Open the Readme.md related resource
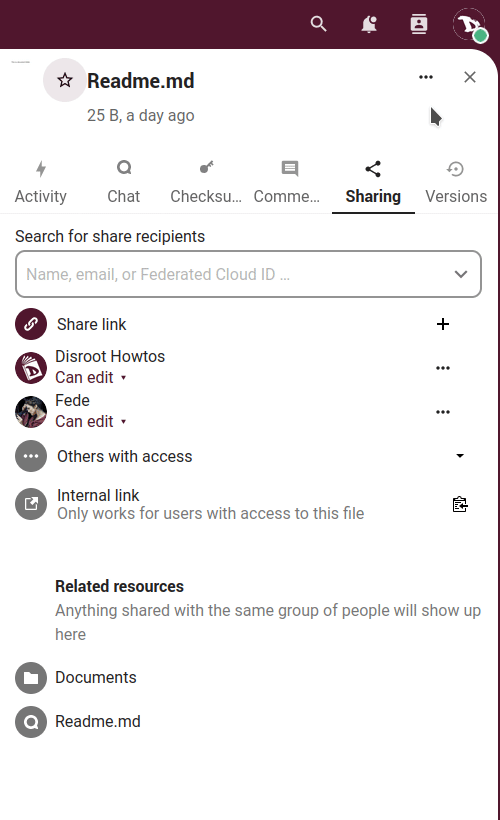500x820 pixels. click(x=97, y=722)
